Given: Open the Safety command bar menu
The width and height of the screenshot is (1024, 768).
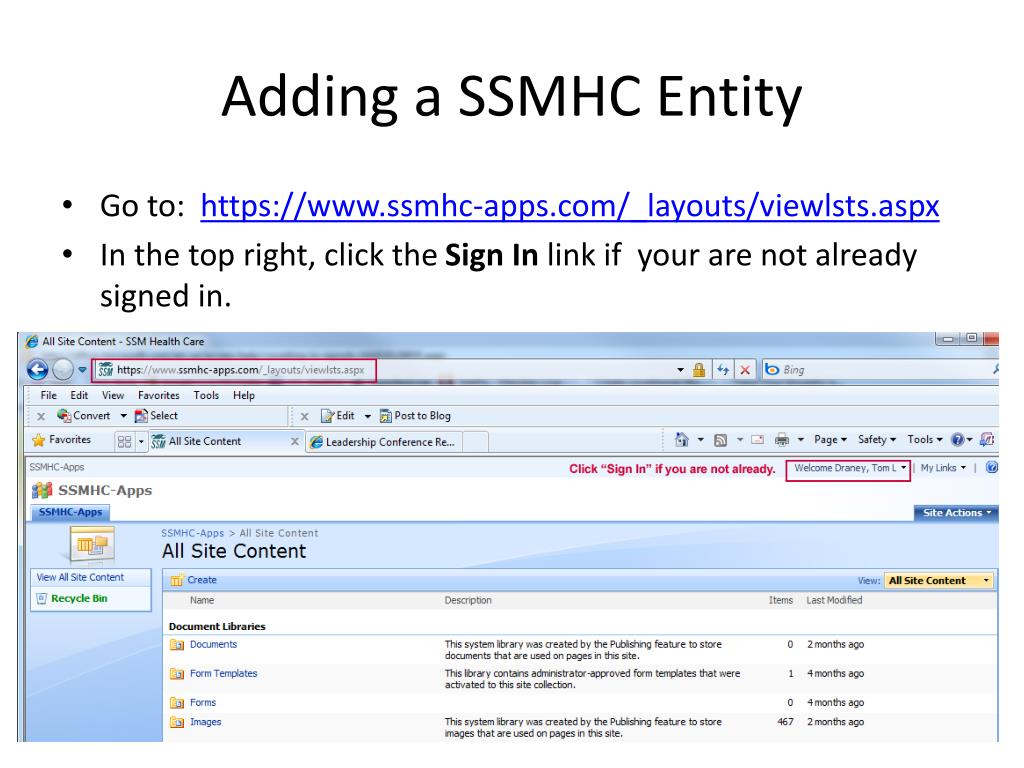Looking at the screenshot, I should [876, 440].
